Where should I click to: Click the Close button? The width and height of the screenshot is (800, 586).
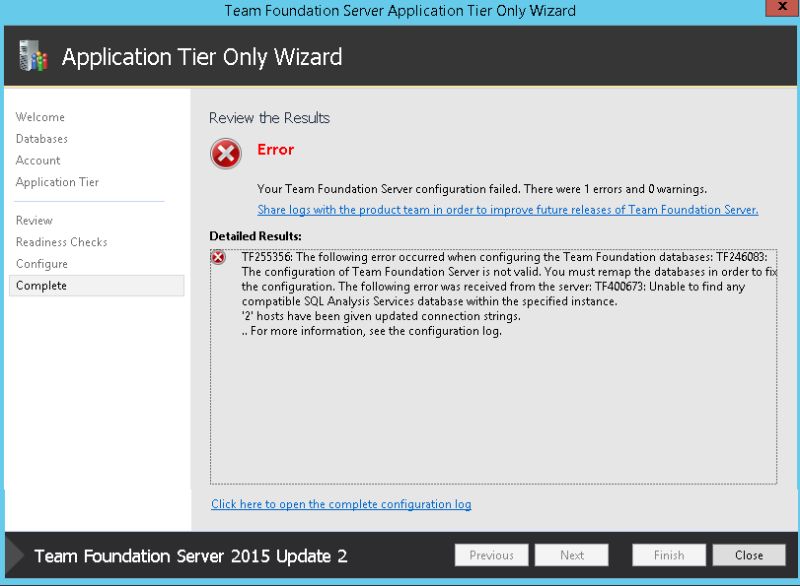(749, 555)
